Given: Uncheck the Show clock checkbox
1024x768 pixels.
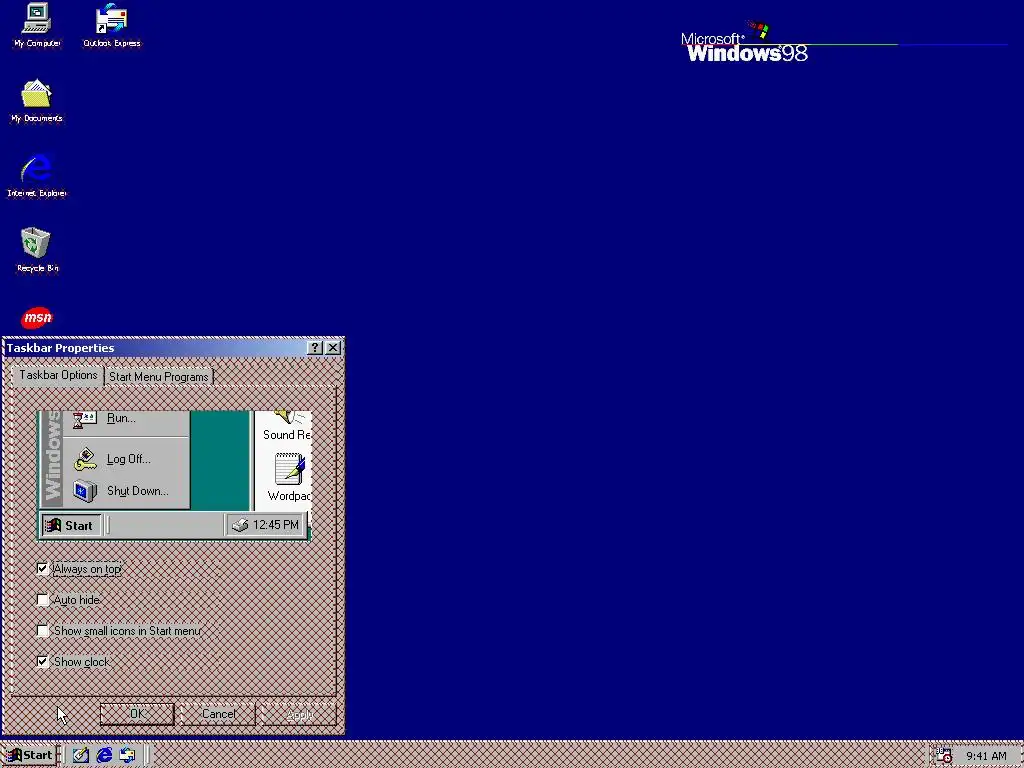Looking at the screenshot, I should pos(42,662).
